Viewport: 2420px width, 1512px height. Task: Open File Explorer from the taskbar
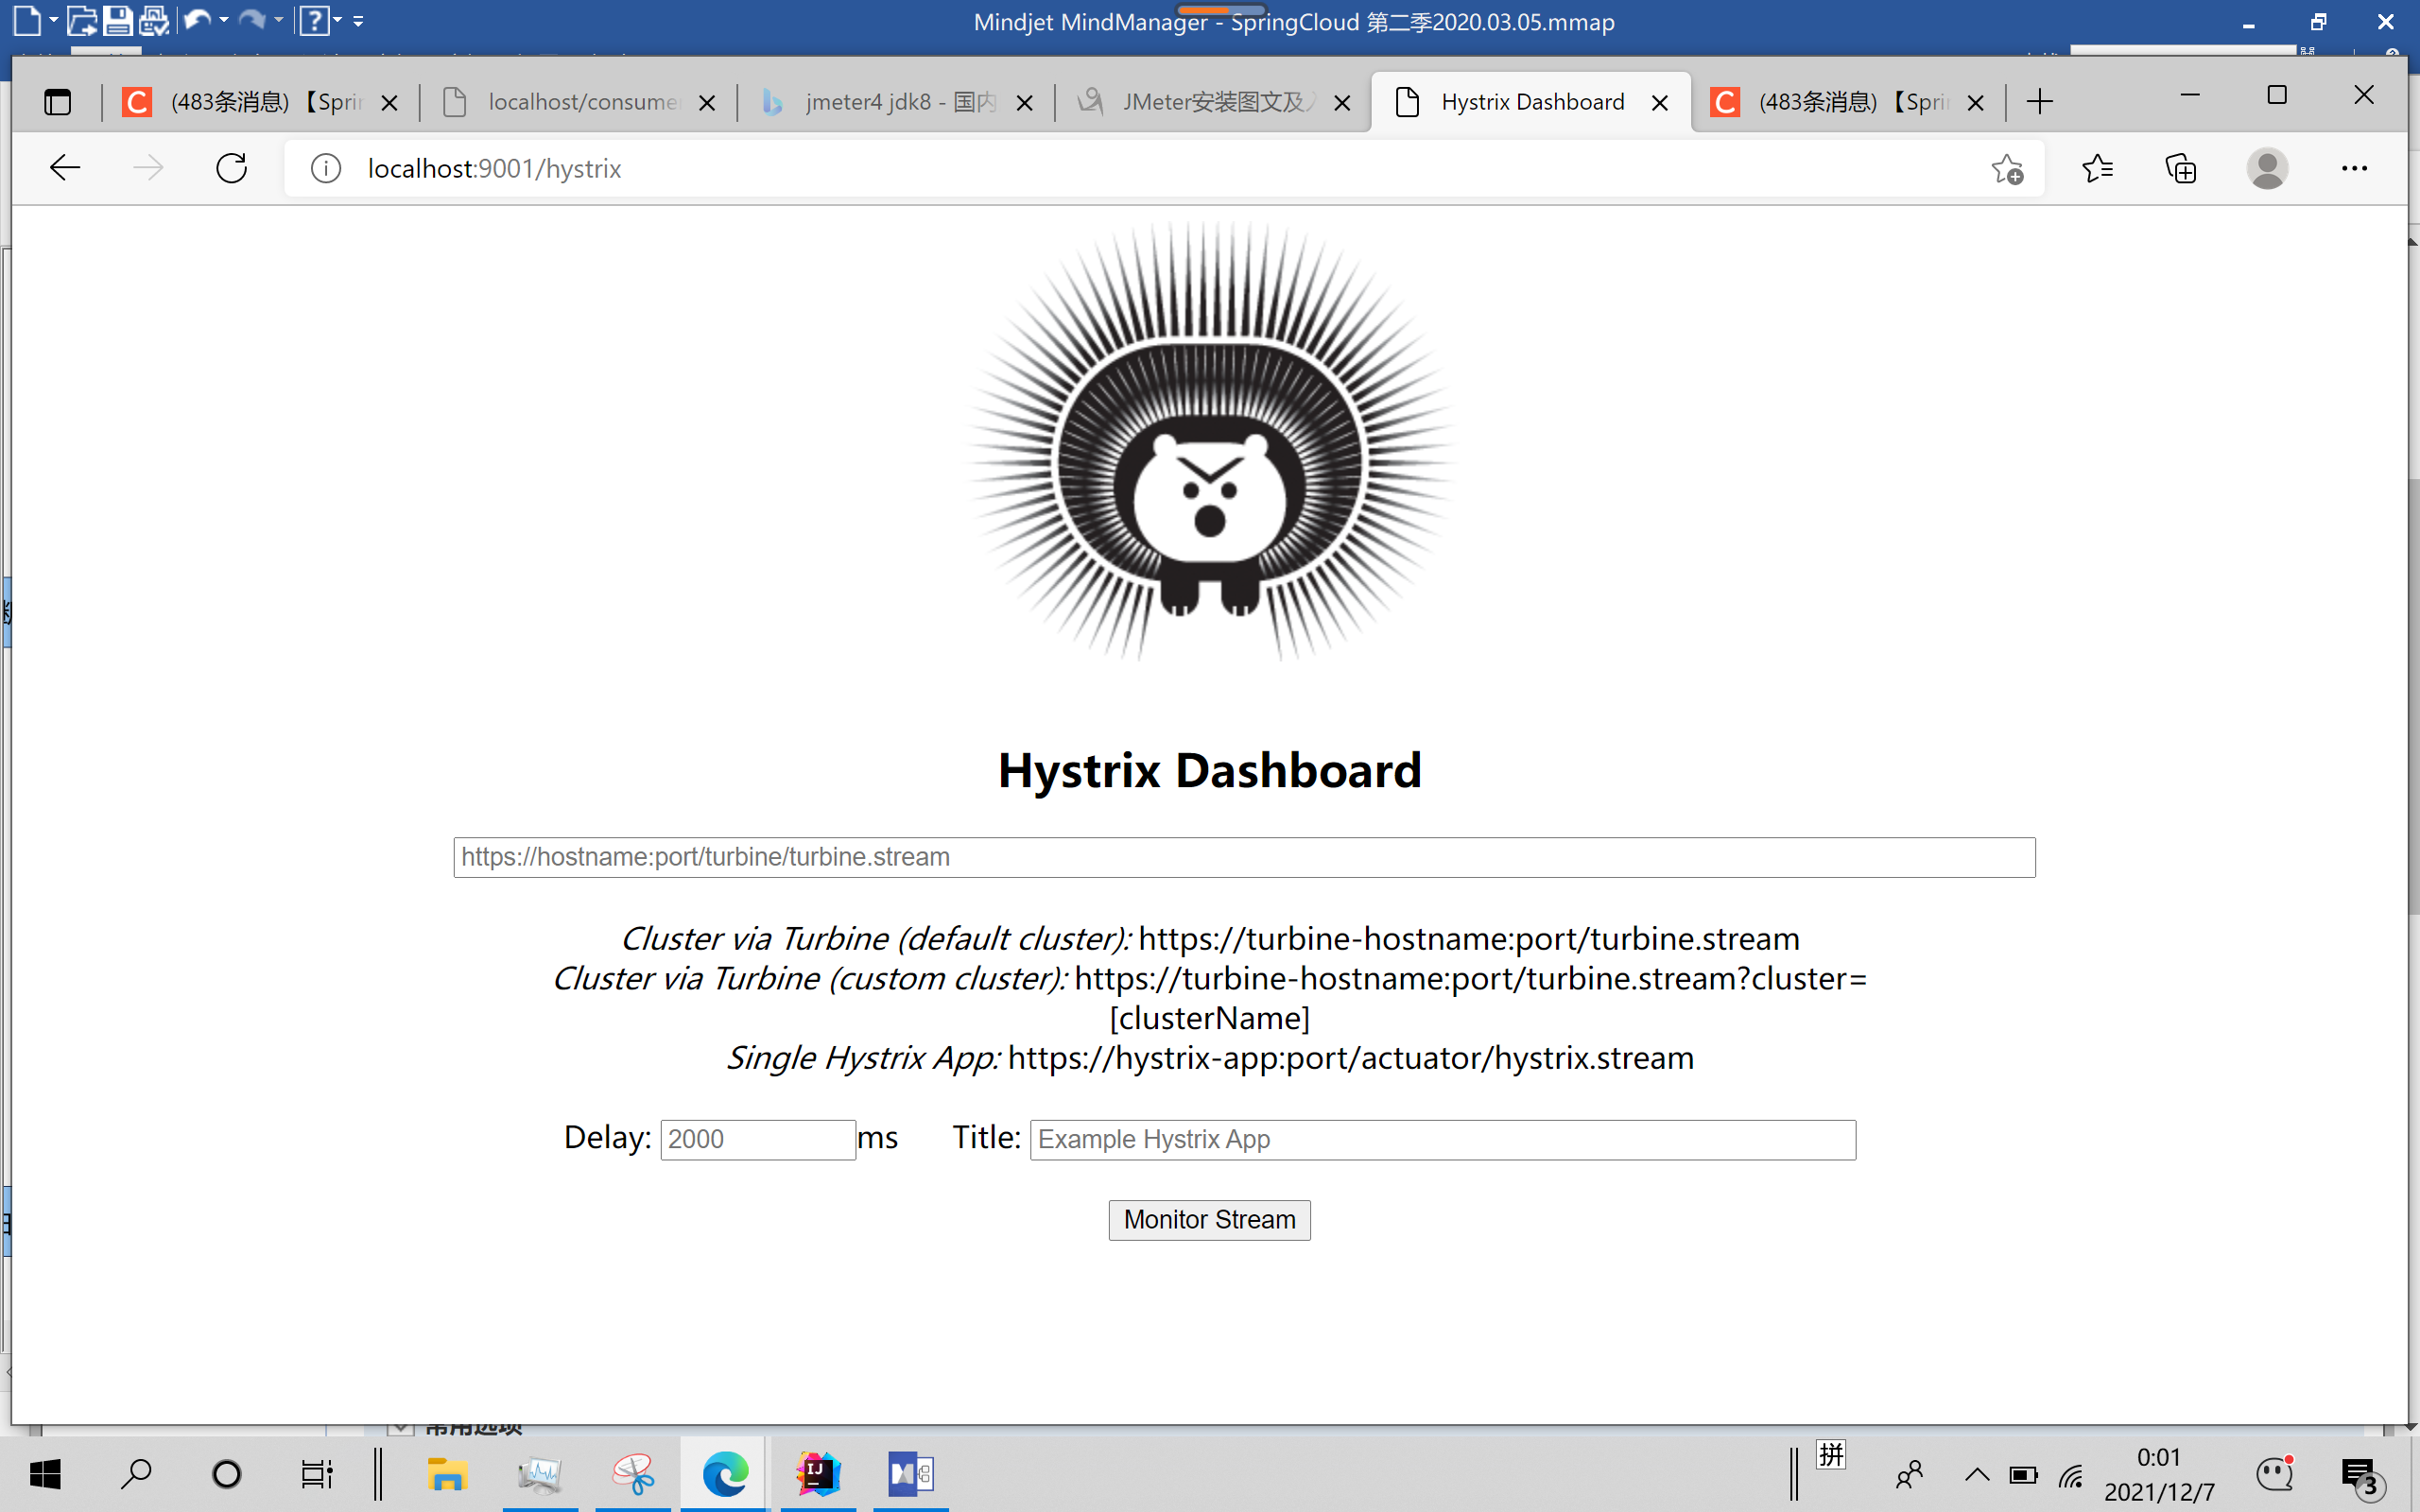pyautogui.click(x=447, y=1473)
